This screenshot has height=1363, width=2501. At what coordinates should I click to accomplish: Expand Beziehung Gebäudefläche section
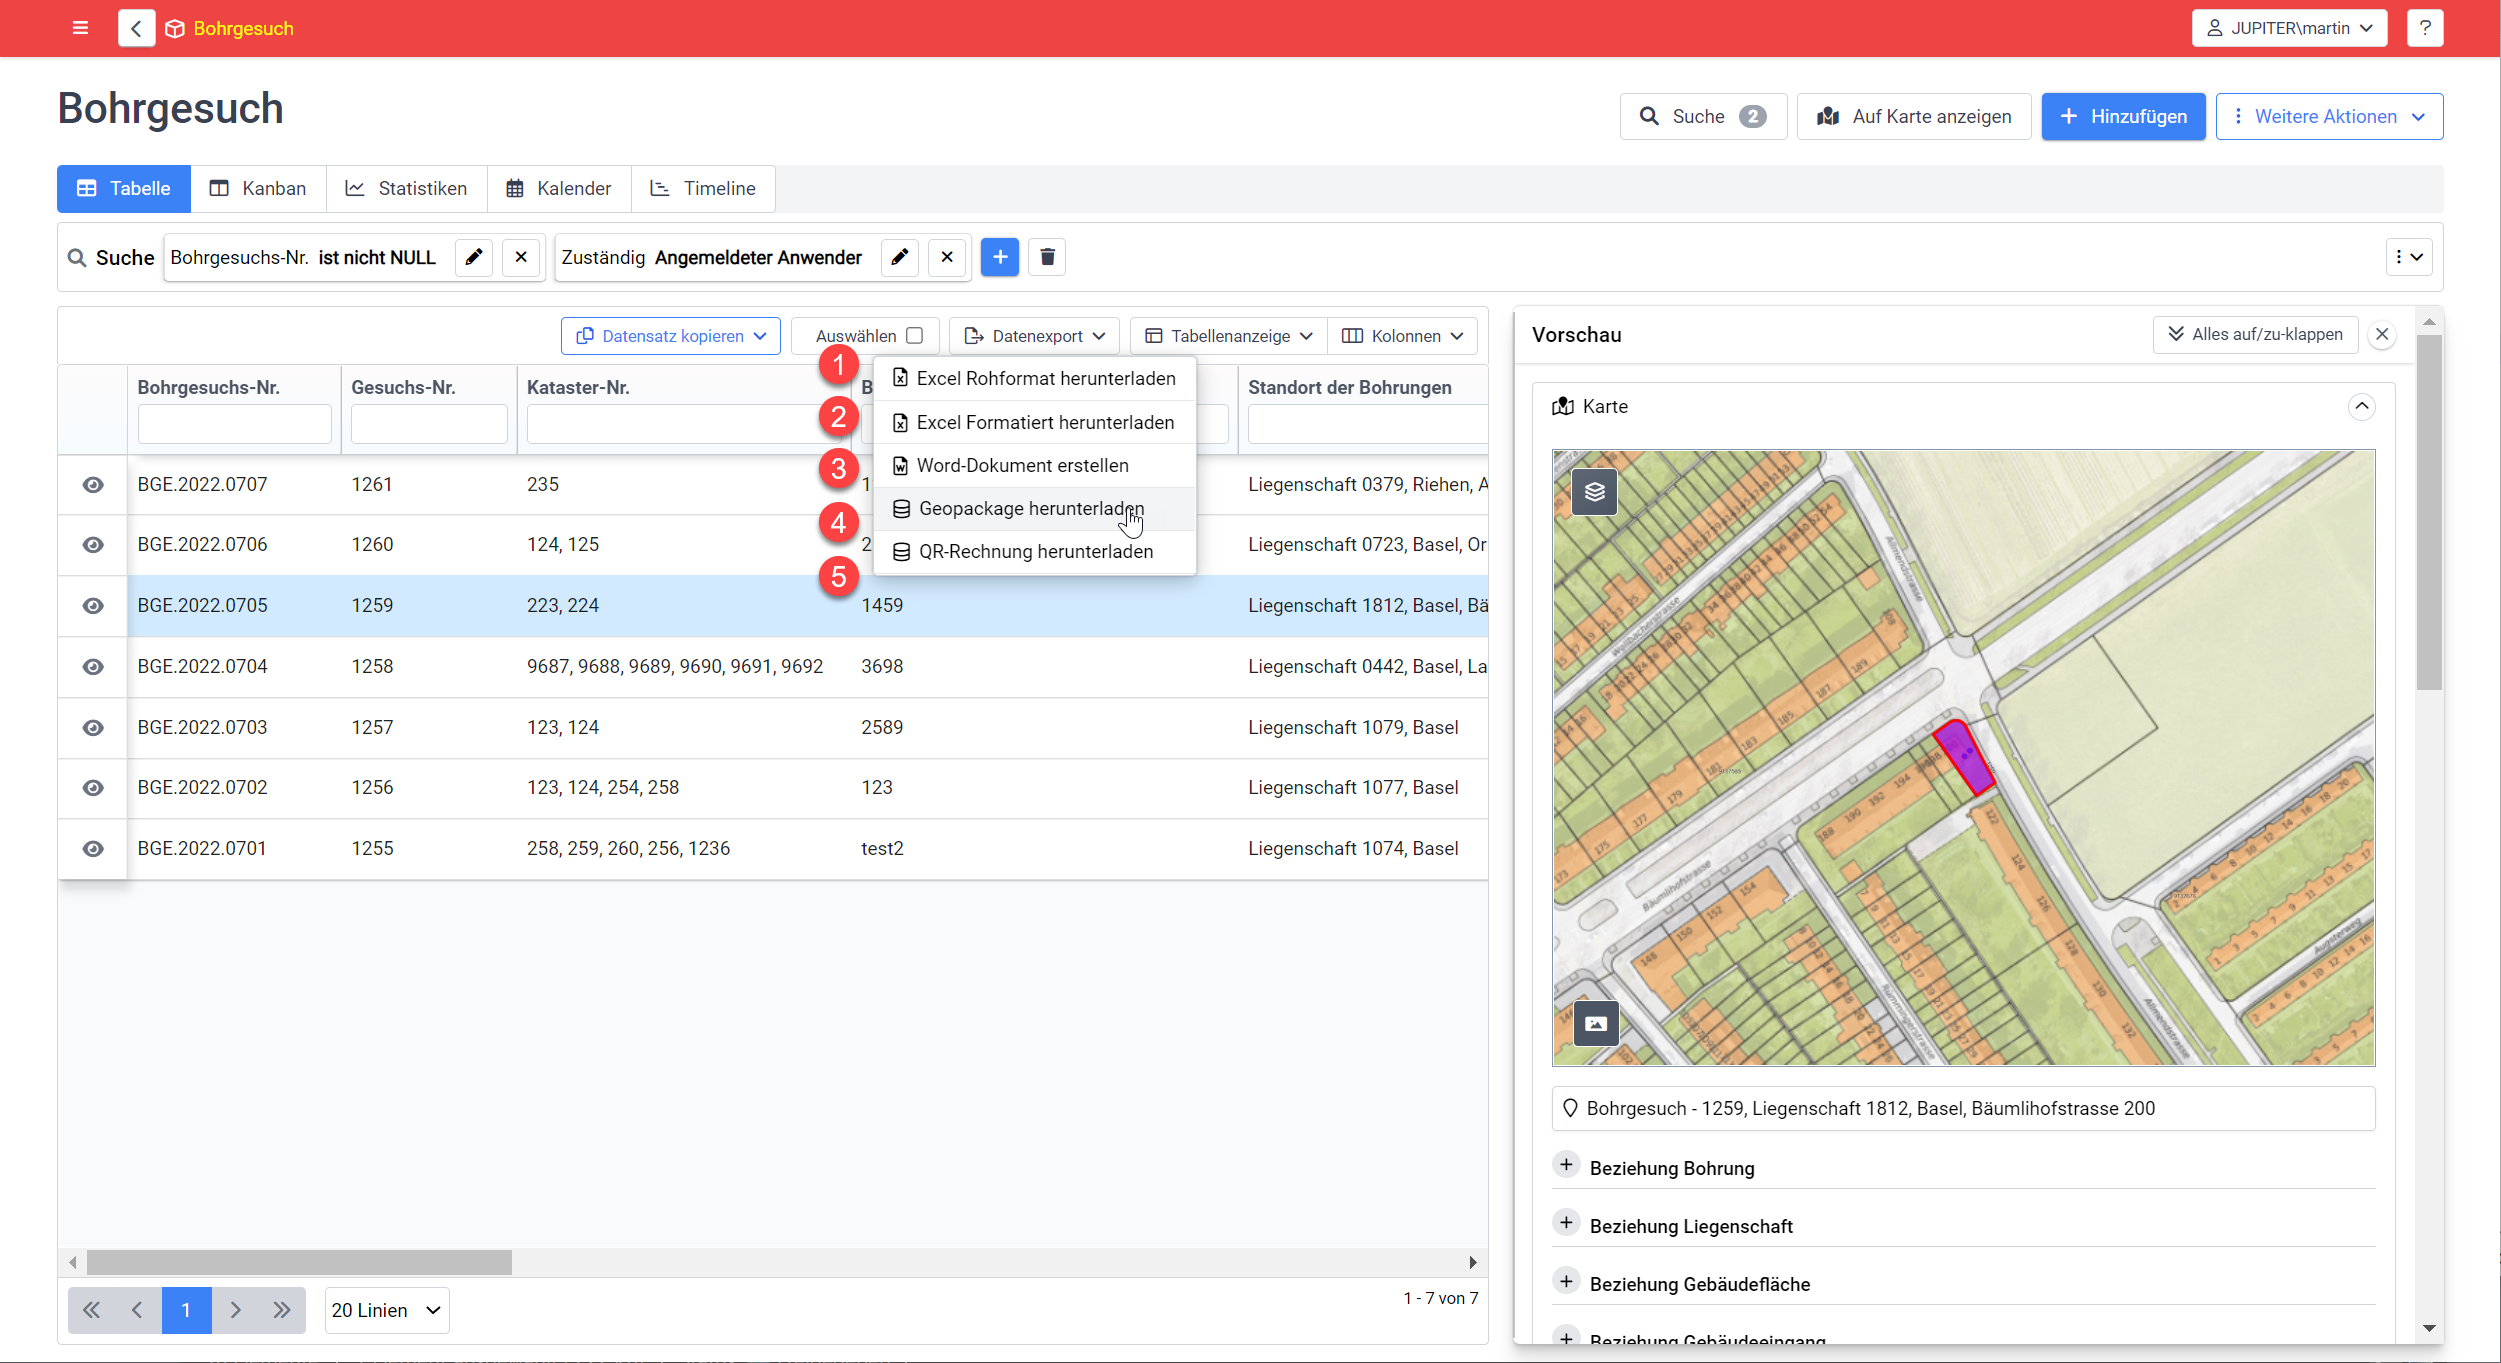pyautogui.click(x=1566, y=1282)
